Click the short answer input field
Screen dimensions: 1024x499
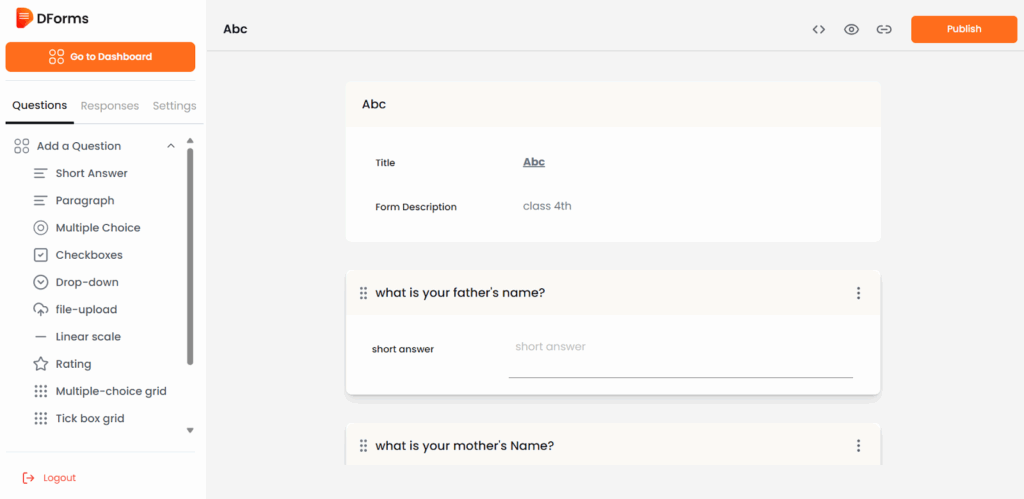pos(680,360)
